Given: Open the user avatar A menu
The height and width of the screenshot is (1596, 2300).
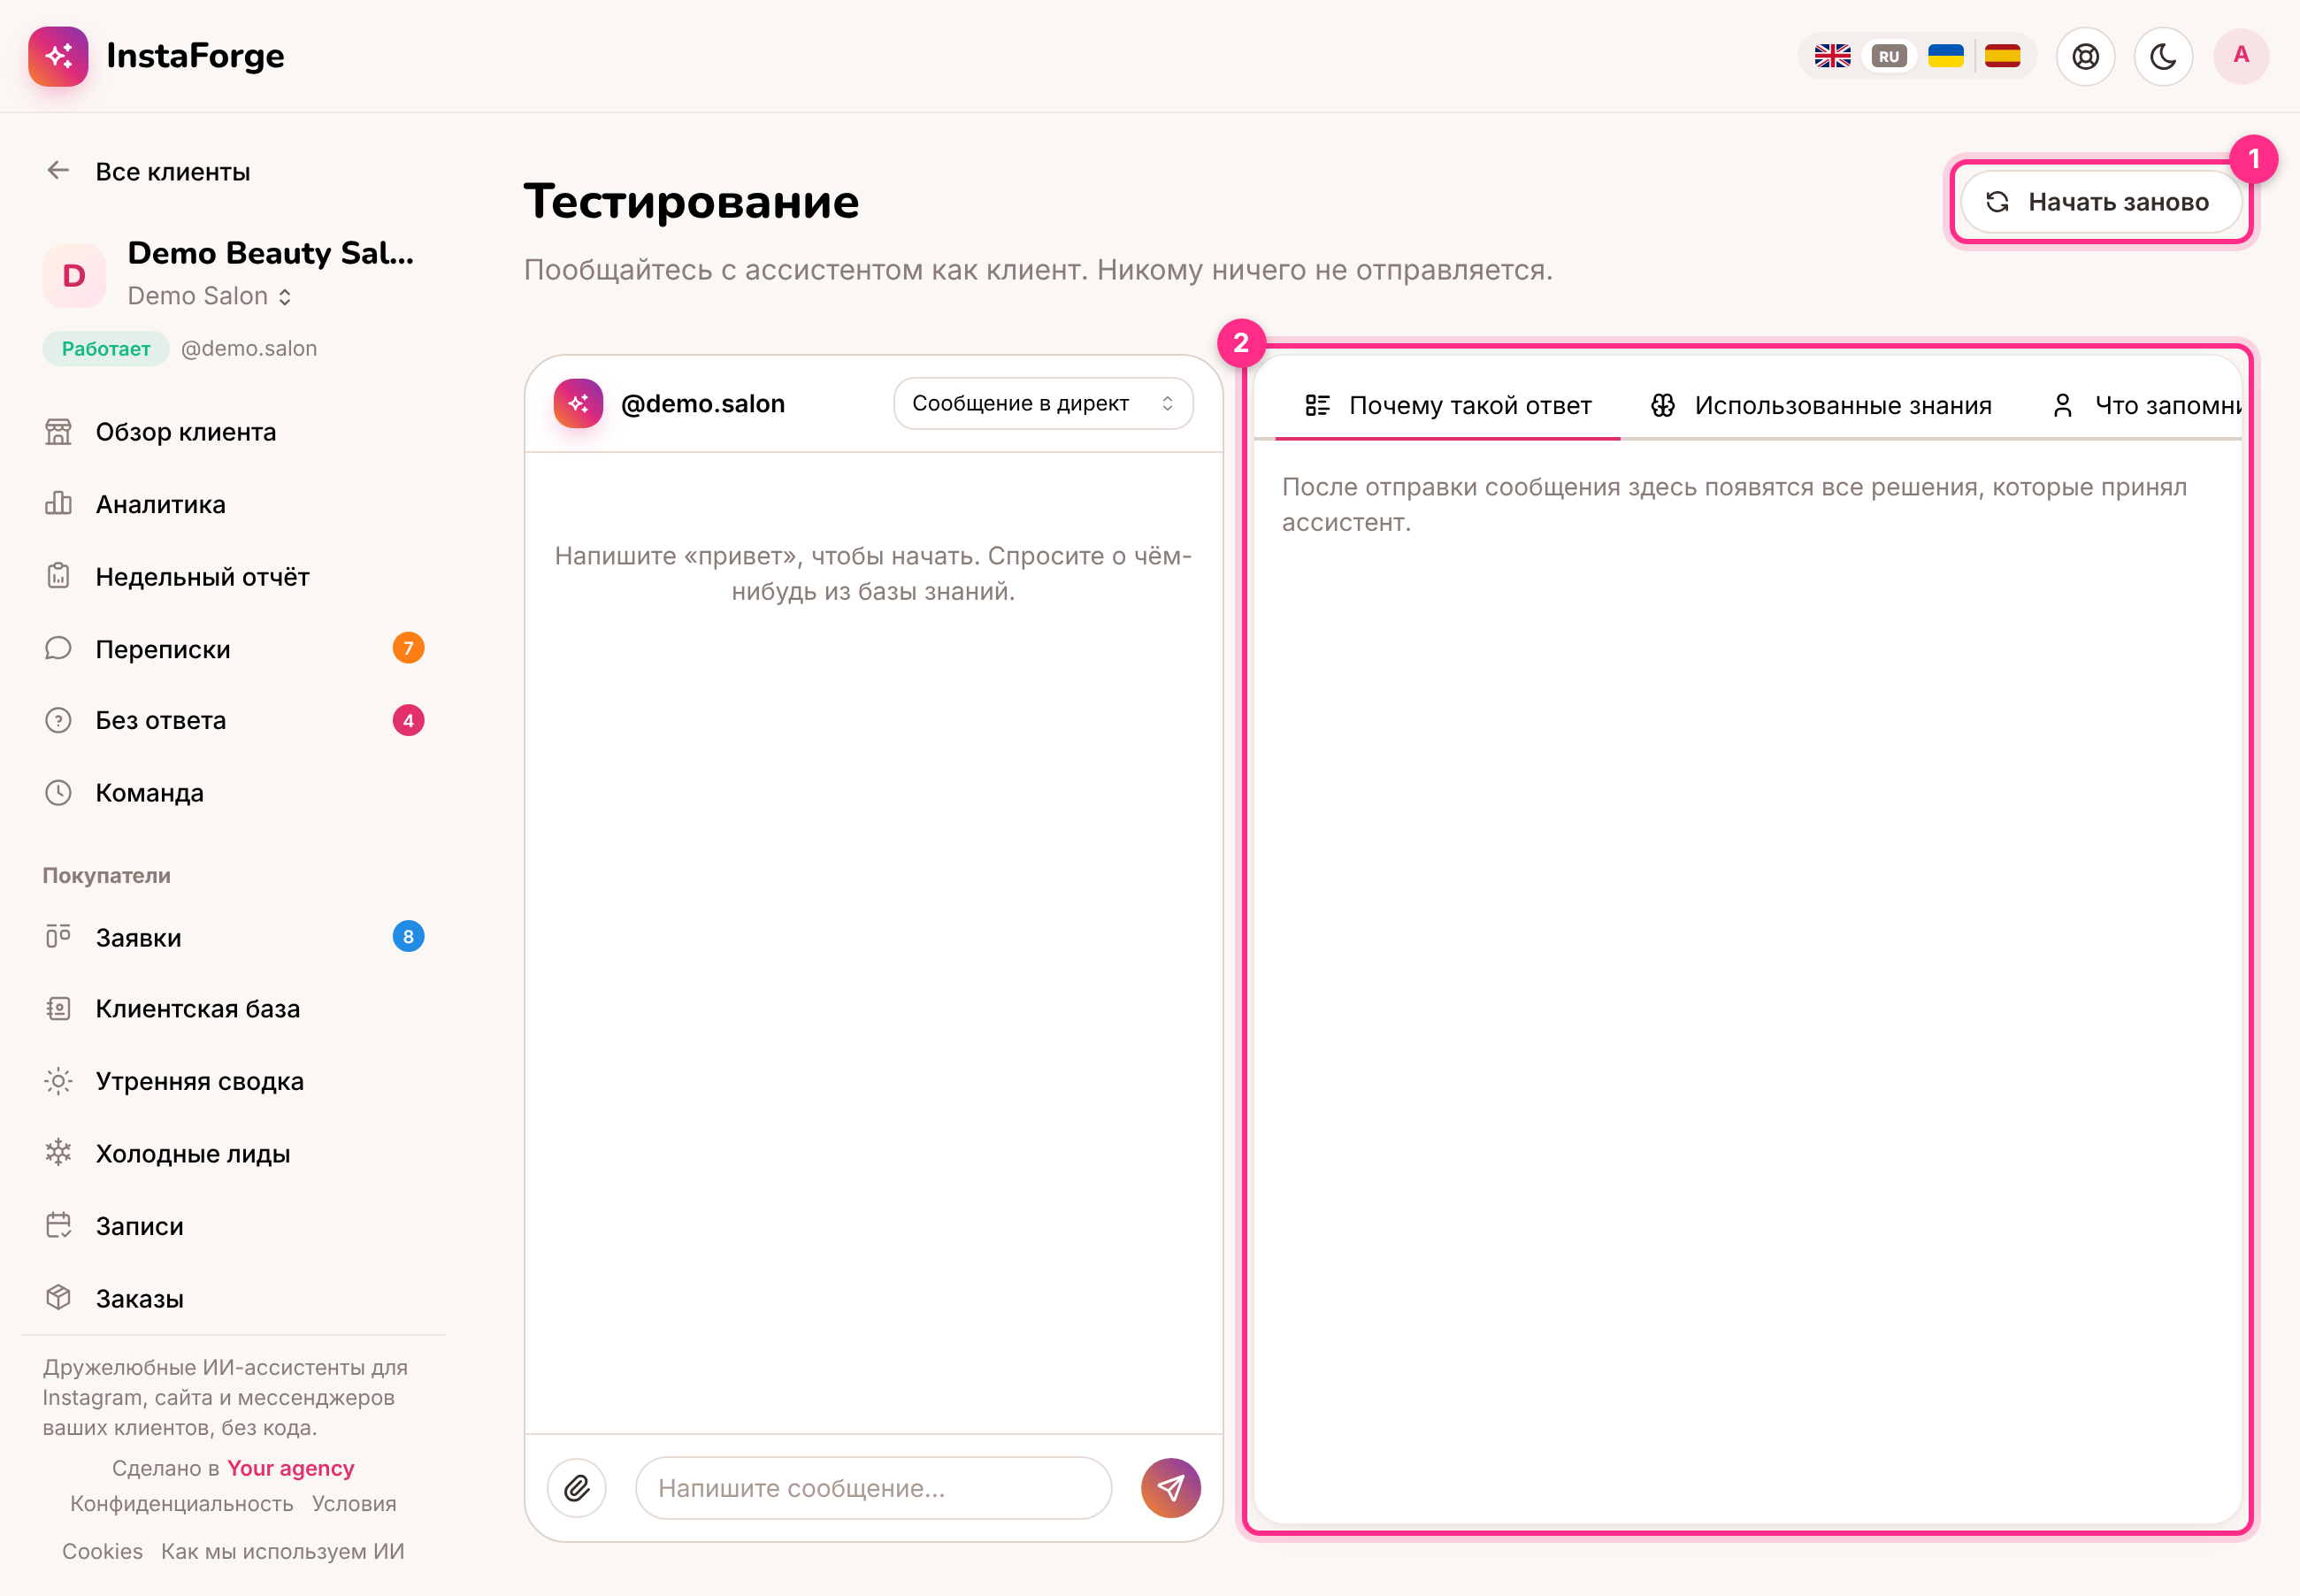Looking at the screenshot, I should point(2241,56).
